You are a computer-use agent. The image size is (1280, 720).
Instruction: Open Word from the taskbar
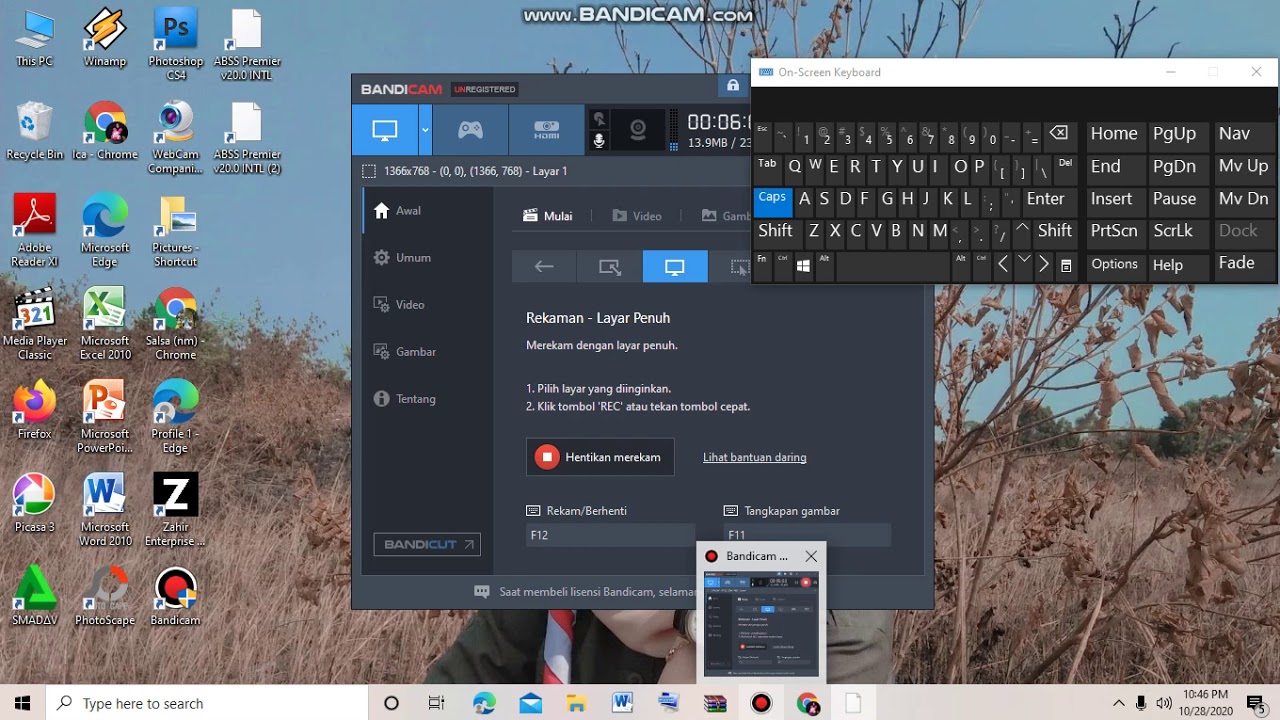[x=622, y=703]
